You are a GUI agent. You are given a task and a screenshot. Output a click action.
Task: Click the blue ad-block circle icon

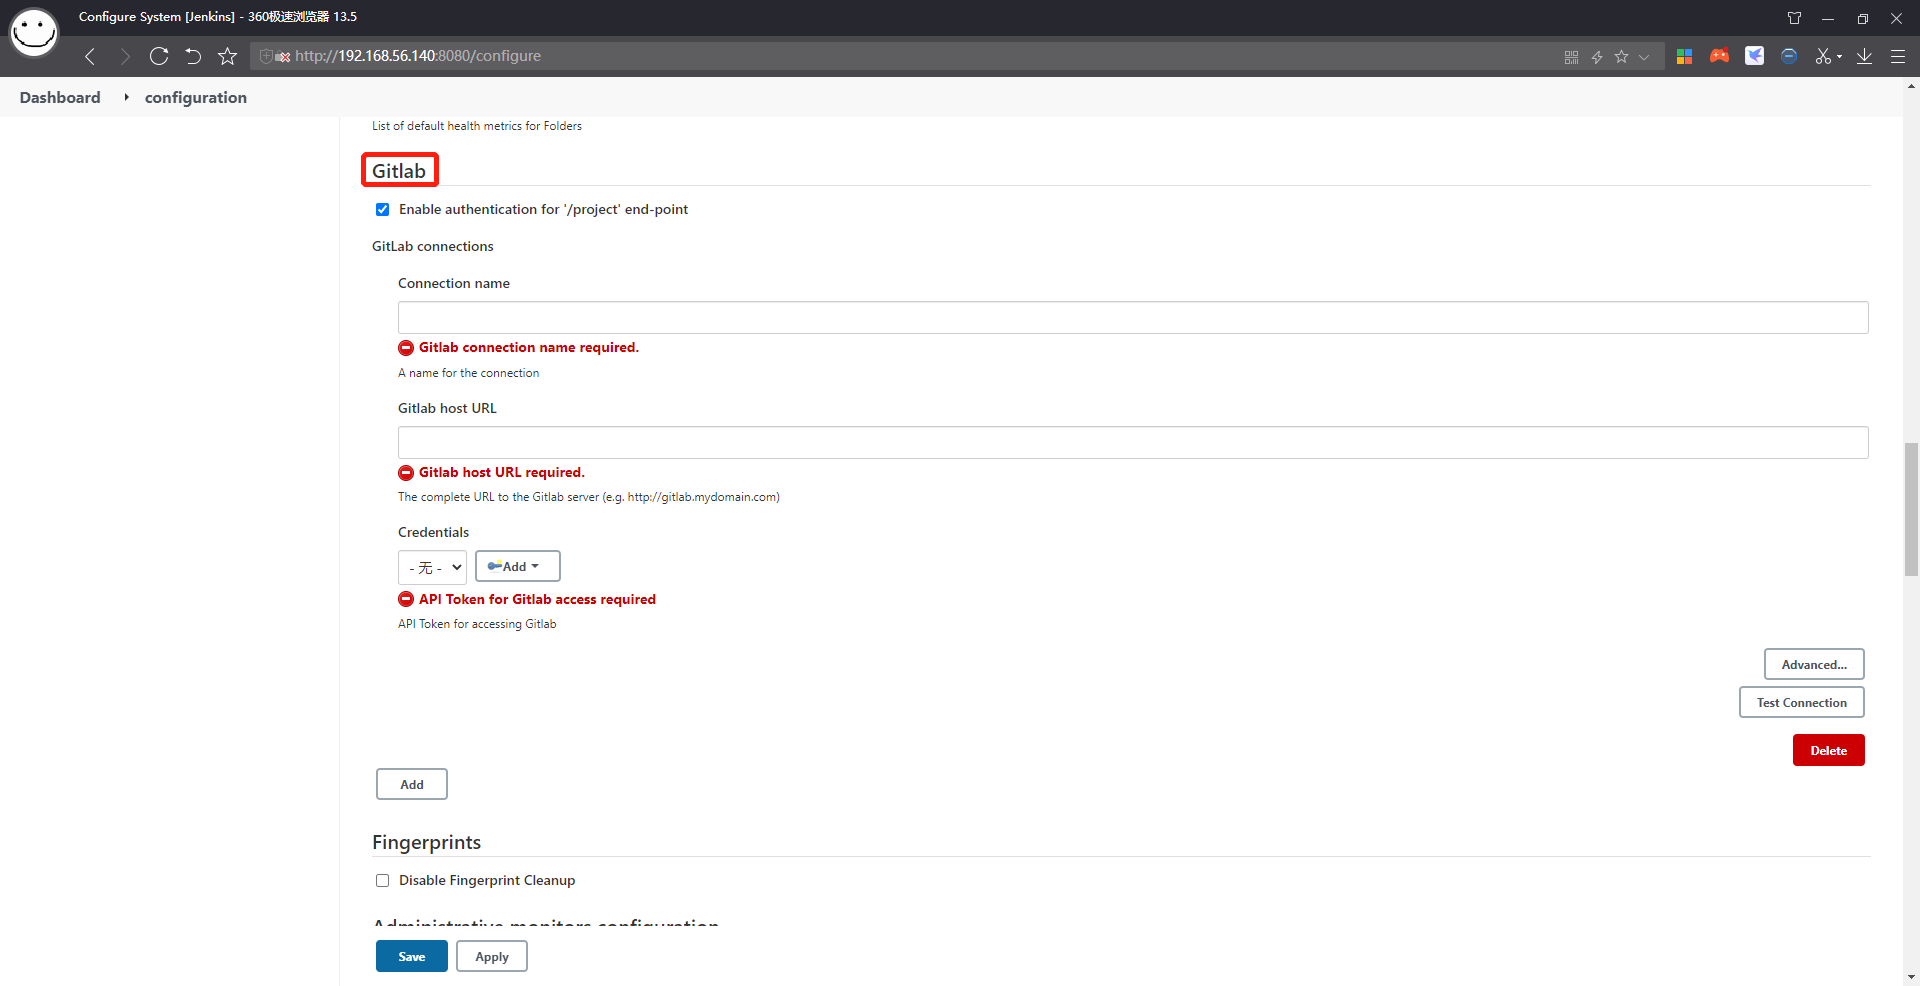pyautogui.click(x=1789, y=56)
